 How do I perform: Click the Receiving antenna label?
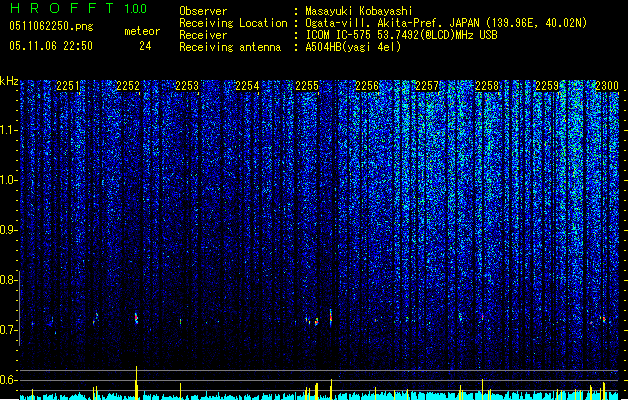coord(230,47)
